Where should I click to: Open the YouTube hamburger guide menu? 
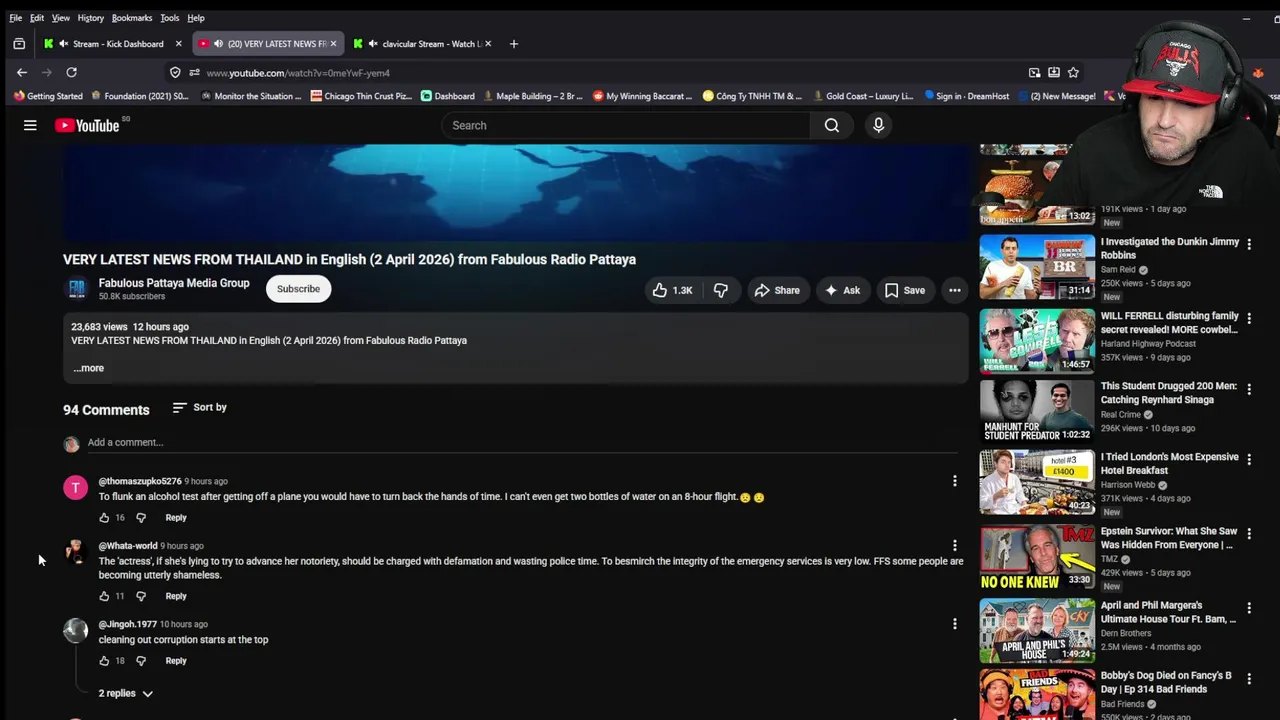tap(30, 125)
